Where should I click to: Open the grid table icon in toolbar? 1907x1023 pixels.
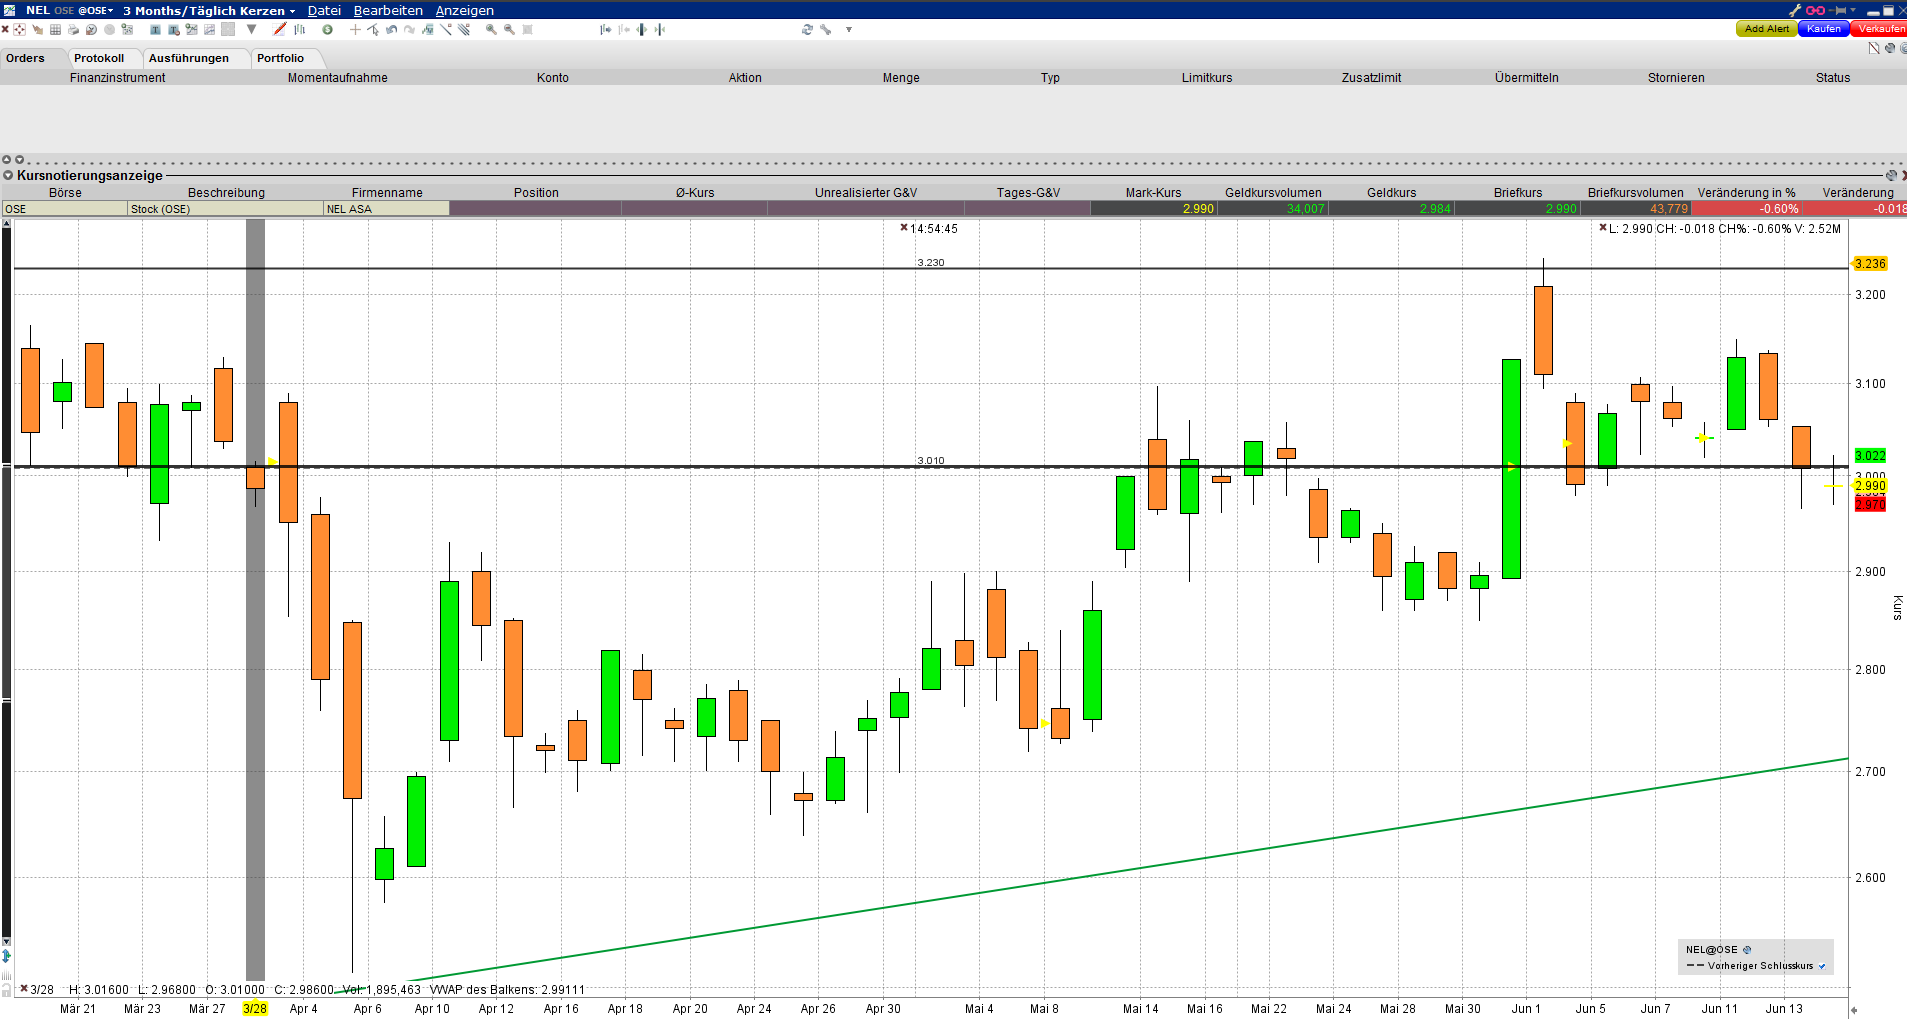click(56, 29)
